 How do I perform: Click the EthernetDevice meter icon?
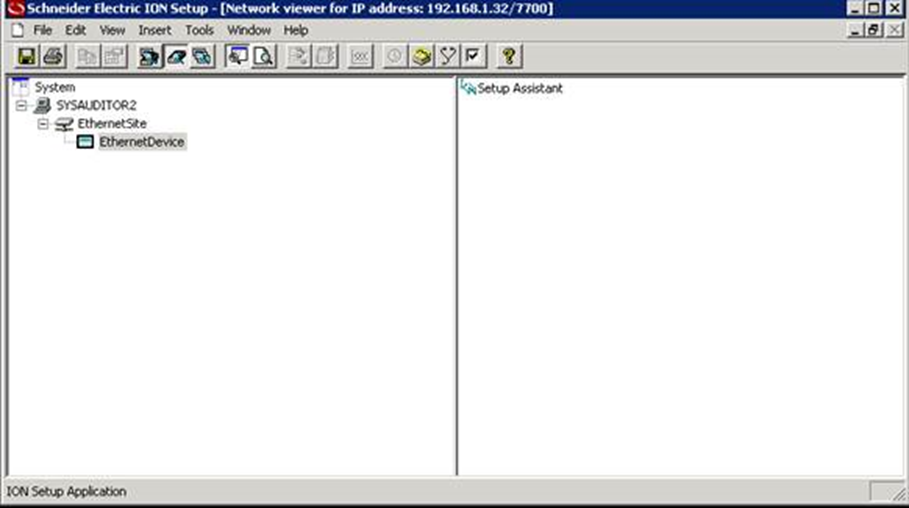(x=85, y=142)
